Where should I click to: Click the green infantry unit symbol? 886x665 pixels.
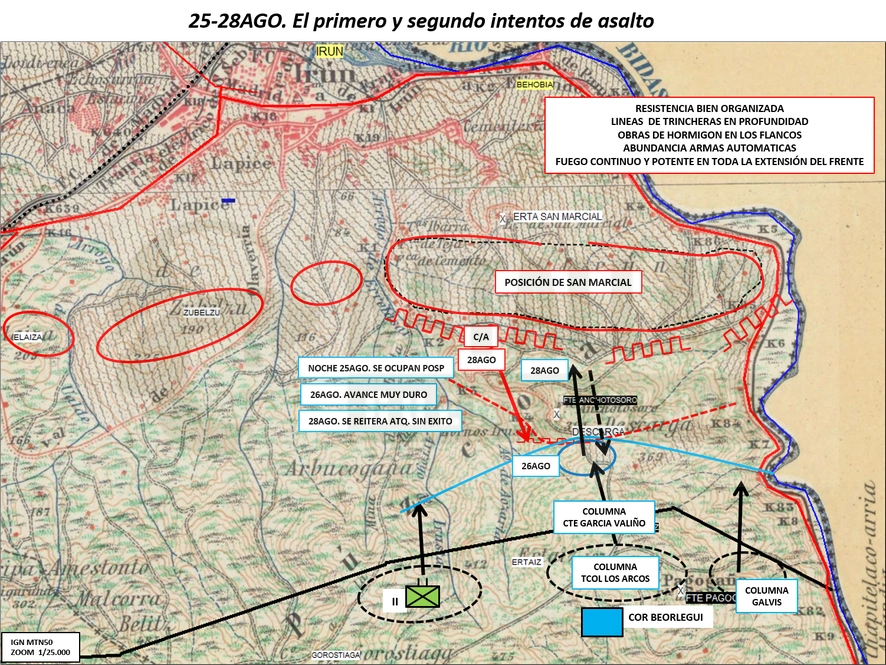click(x=423, y=597)
